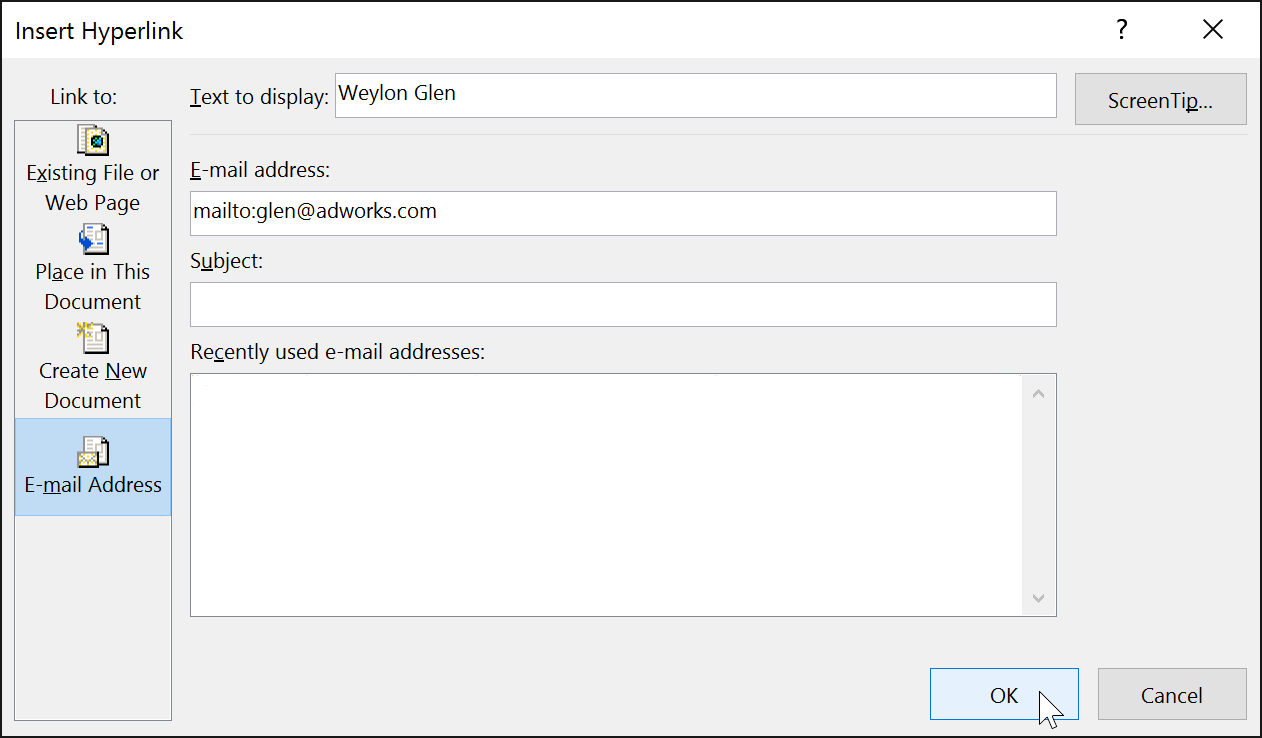This screenshot has height=738, width=1262.
Task: Open the ScreenTip settings
Action: point(1160,99)
